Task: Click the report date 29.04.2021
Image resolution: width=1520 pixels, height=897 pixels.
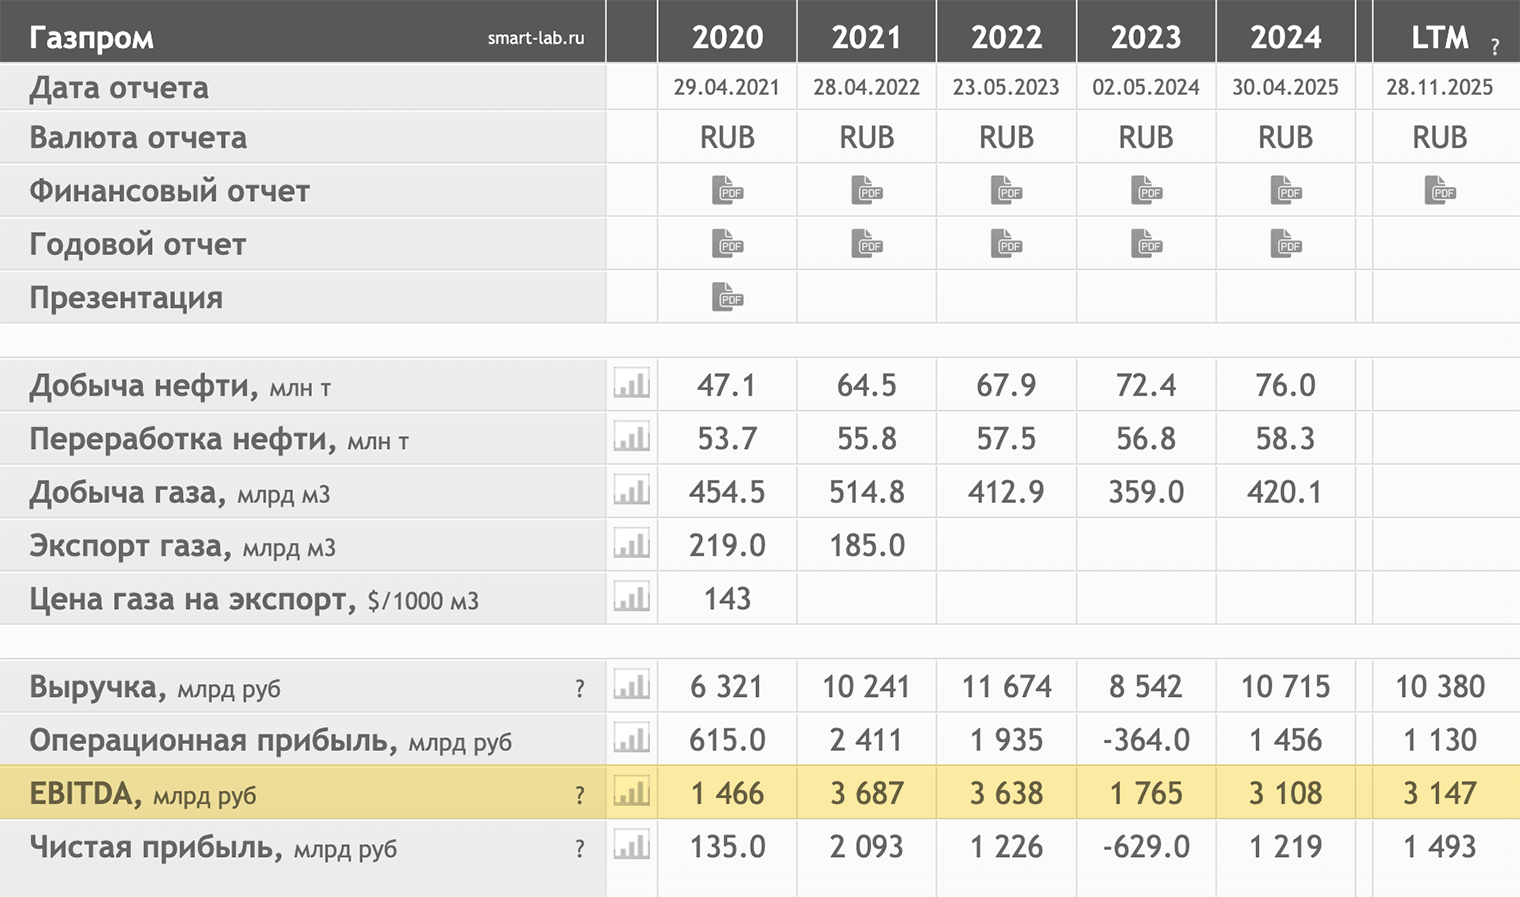Action: click(727, 87)
